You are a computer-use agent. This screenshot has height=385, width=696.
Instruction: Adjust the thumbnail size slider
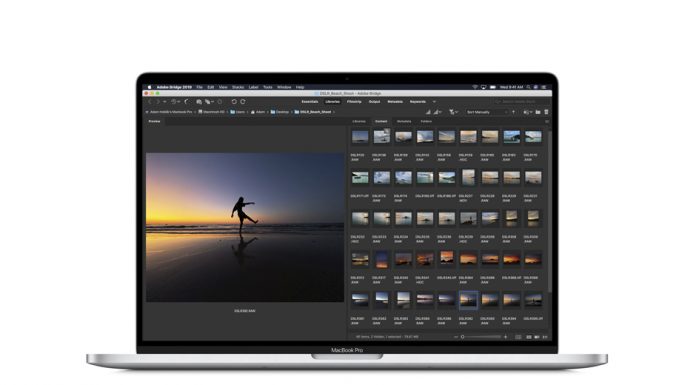(482, 337)
